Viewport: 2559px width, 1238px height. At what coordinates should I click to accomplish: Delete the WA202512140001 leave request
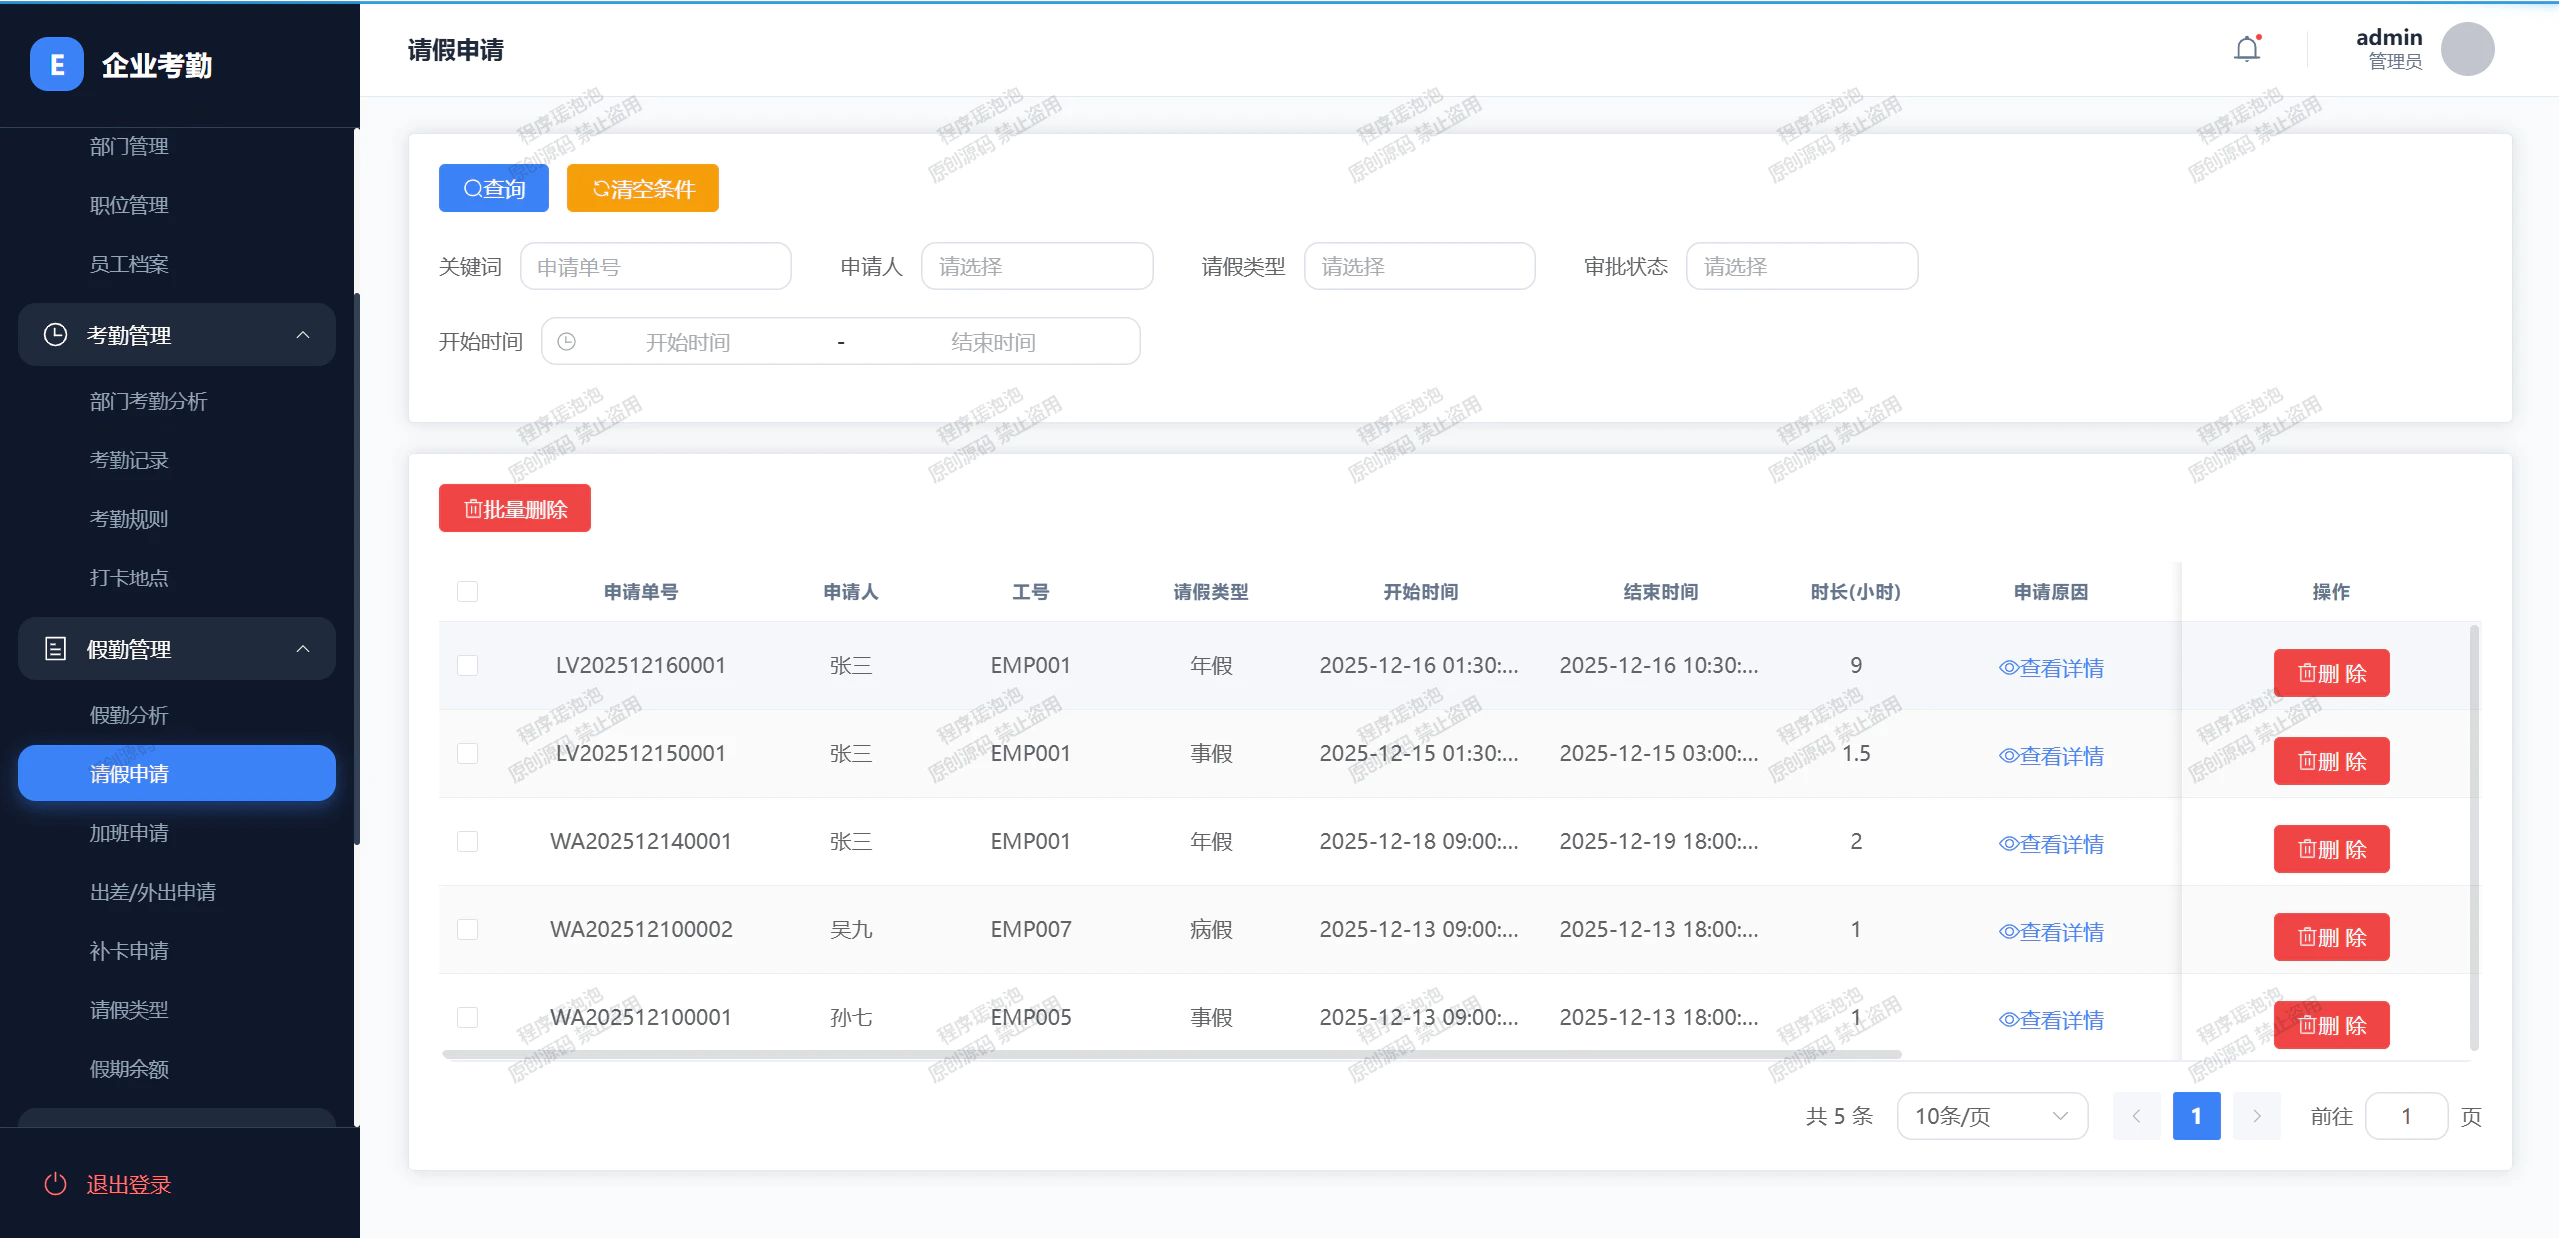click(x=2331, y=849)
